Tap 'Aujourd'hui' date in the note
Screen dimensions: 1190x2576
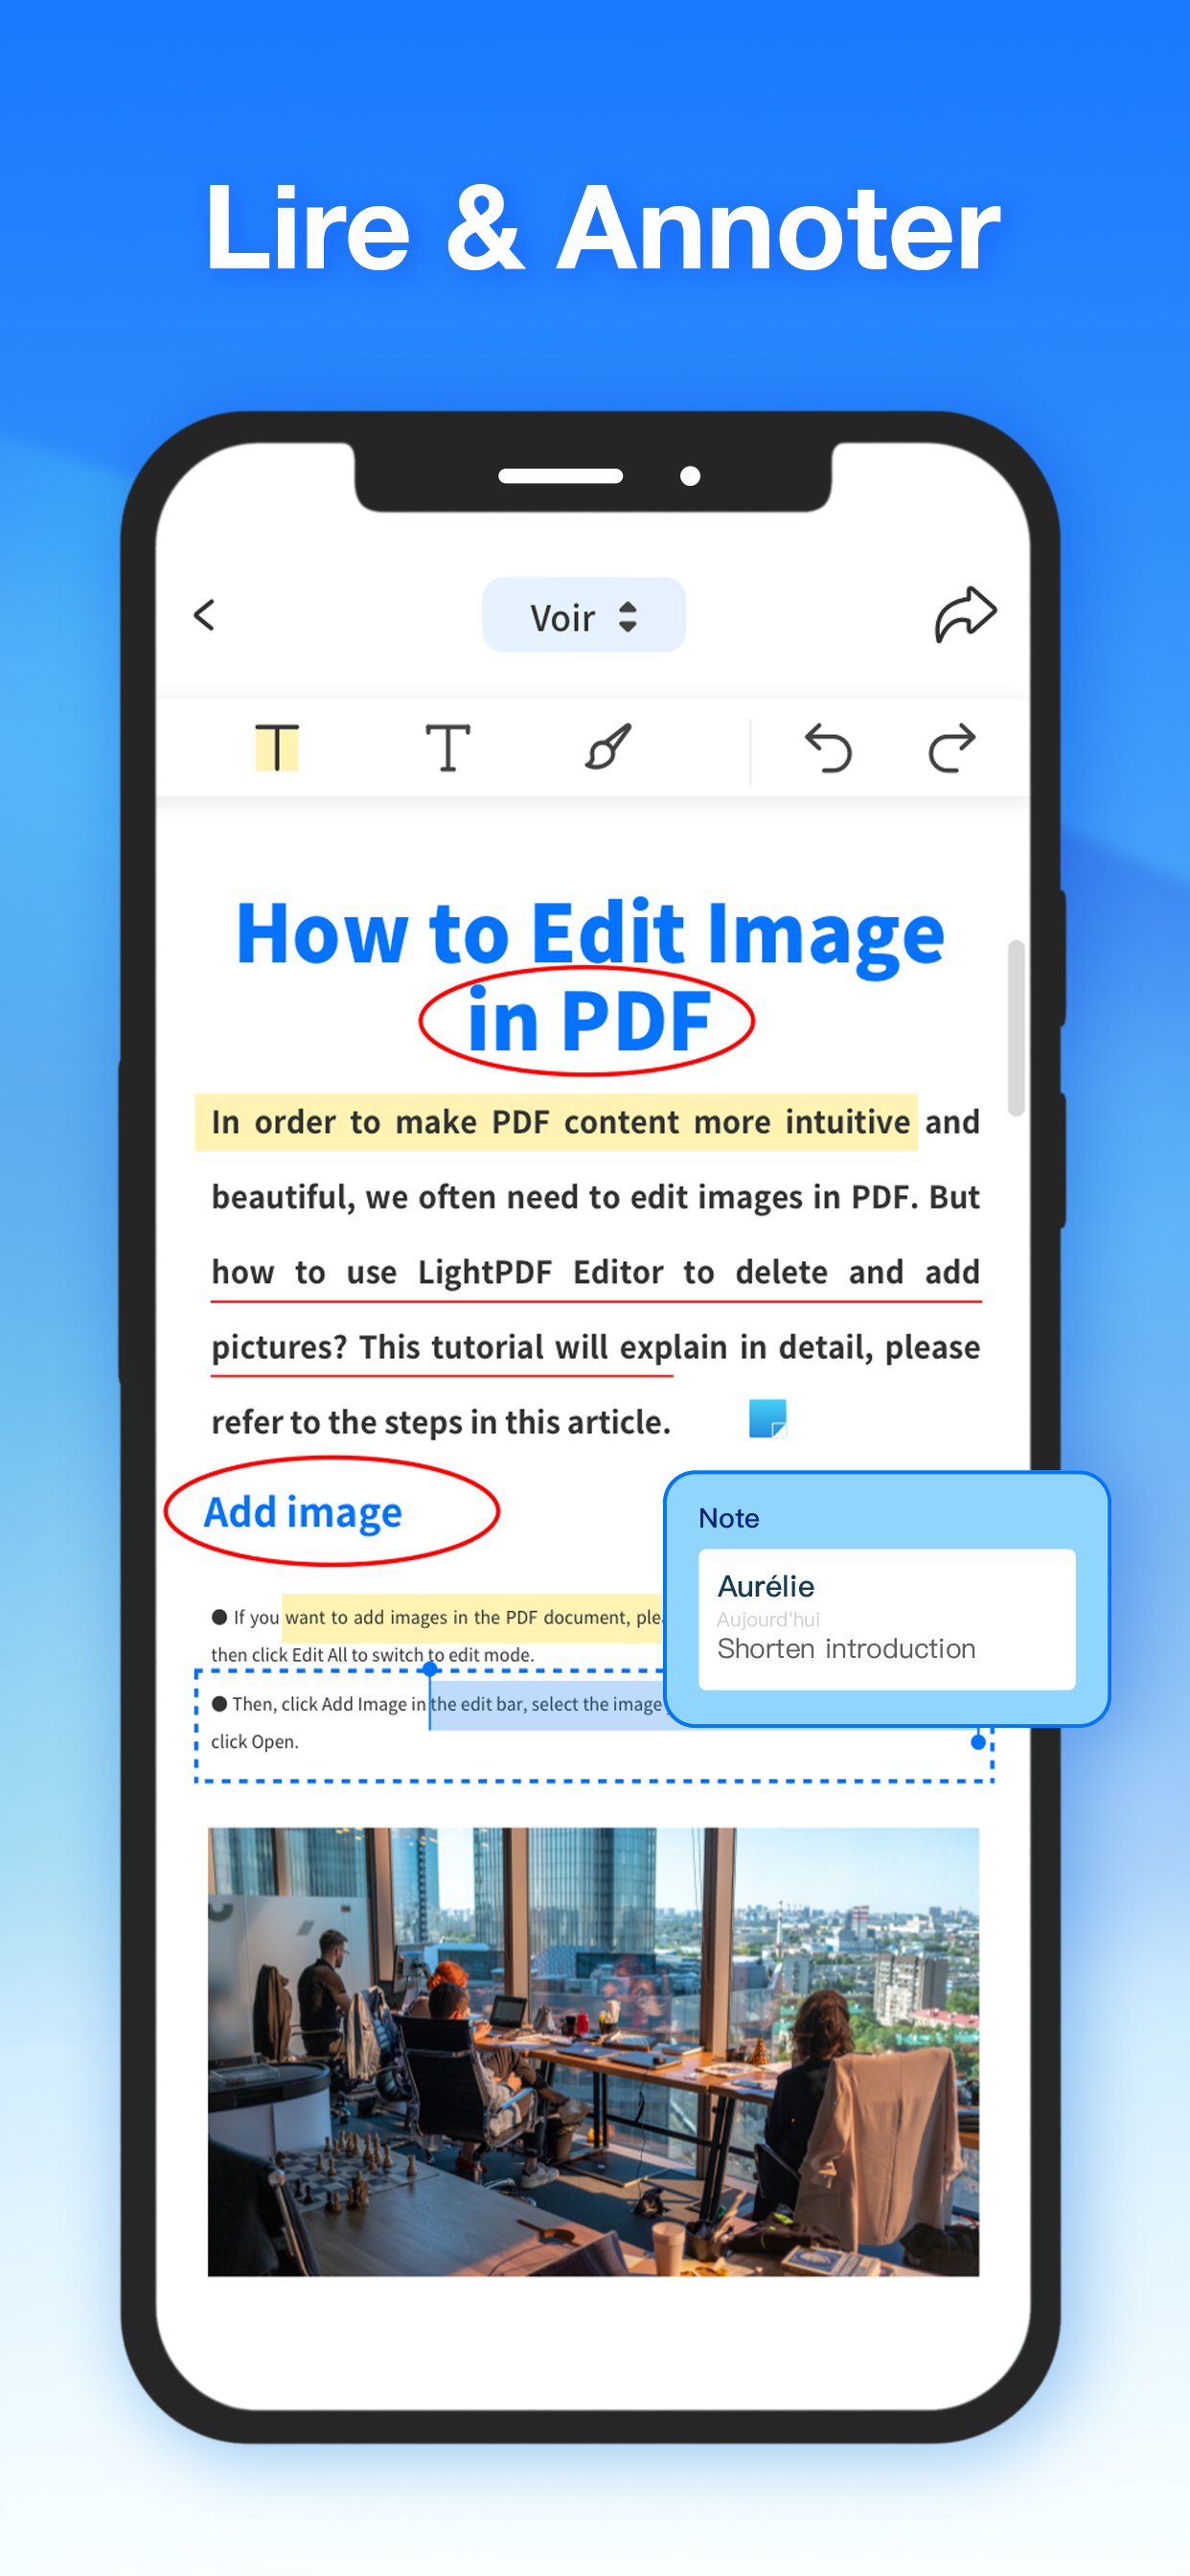coord(768,1619)
